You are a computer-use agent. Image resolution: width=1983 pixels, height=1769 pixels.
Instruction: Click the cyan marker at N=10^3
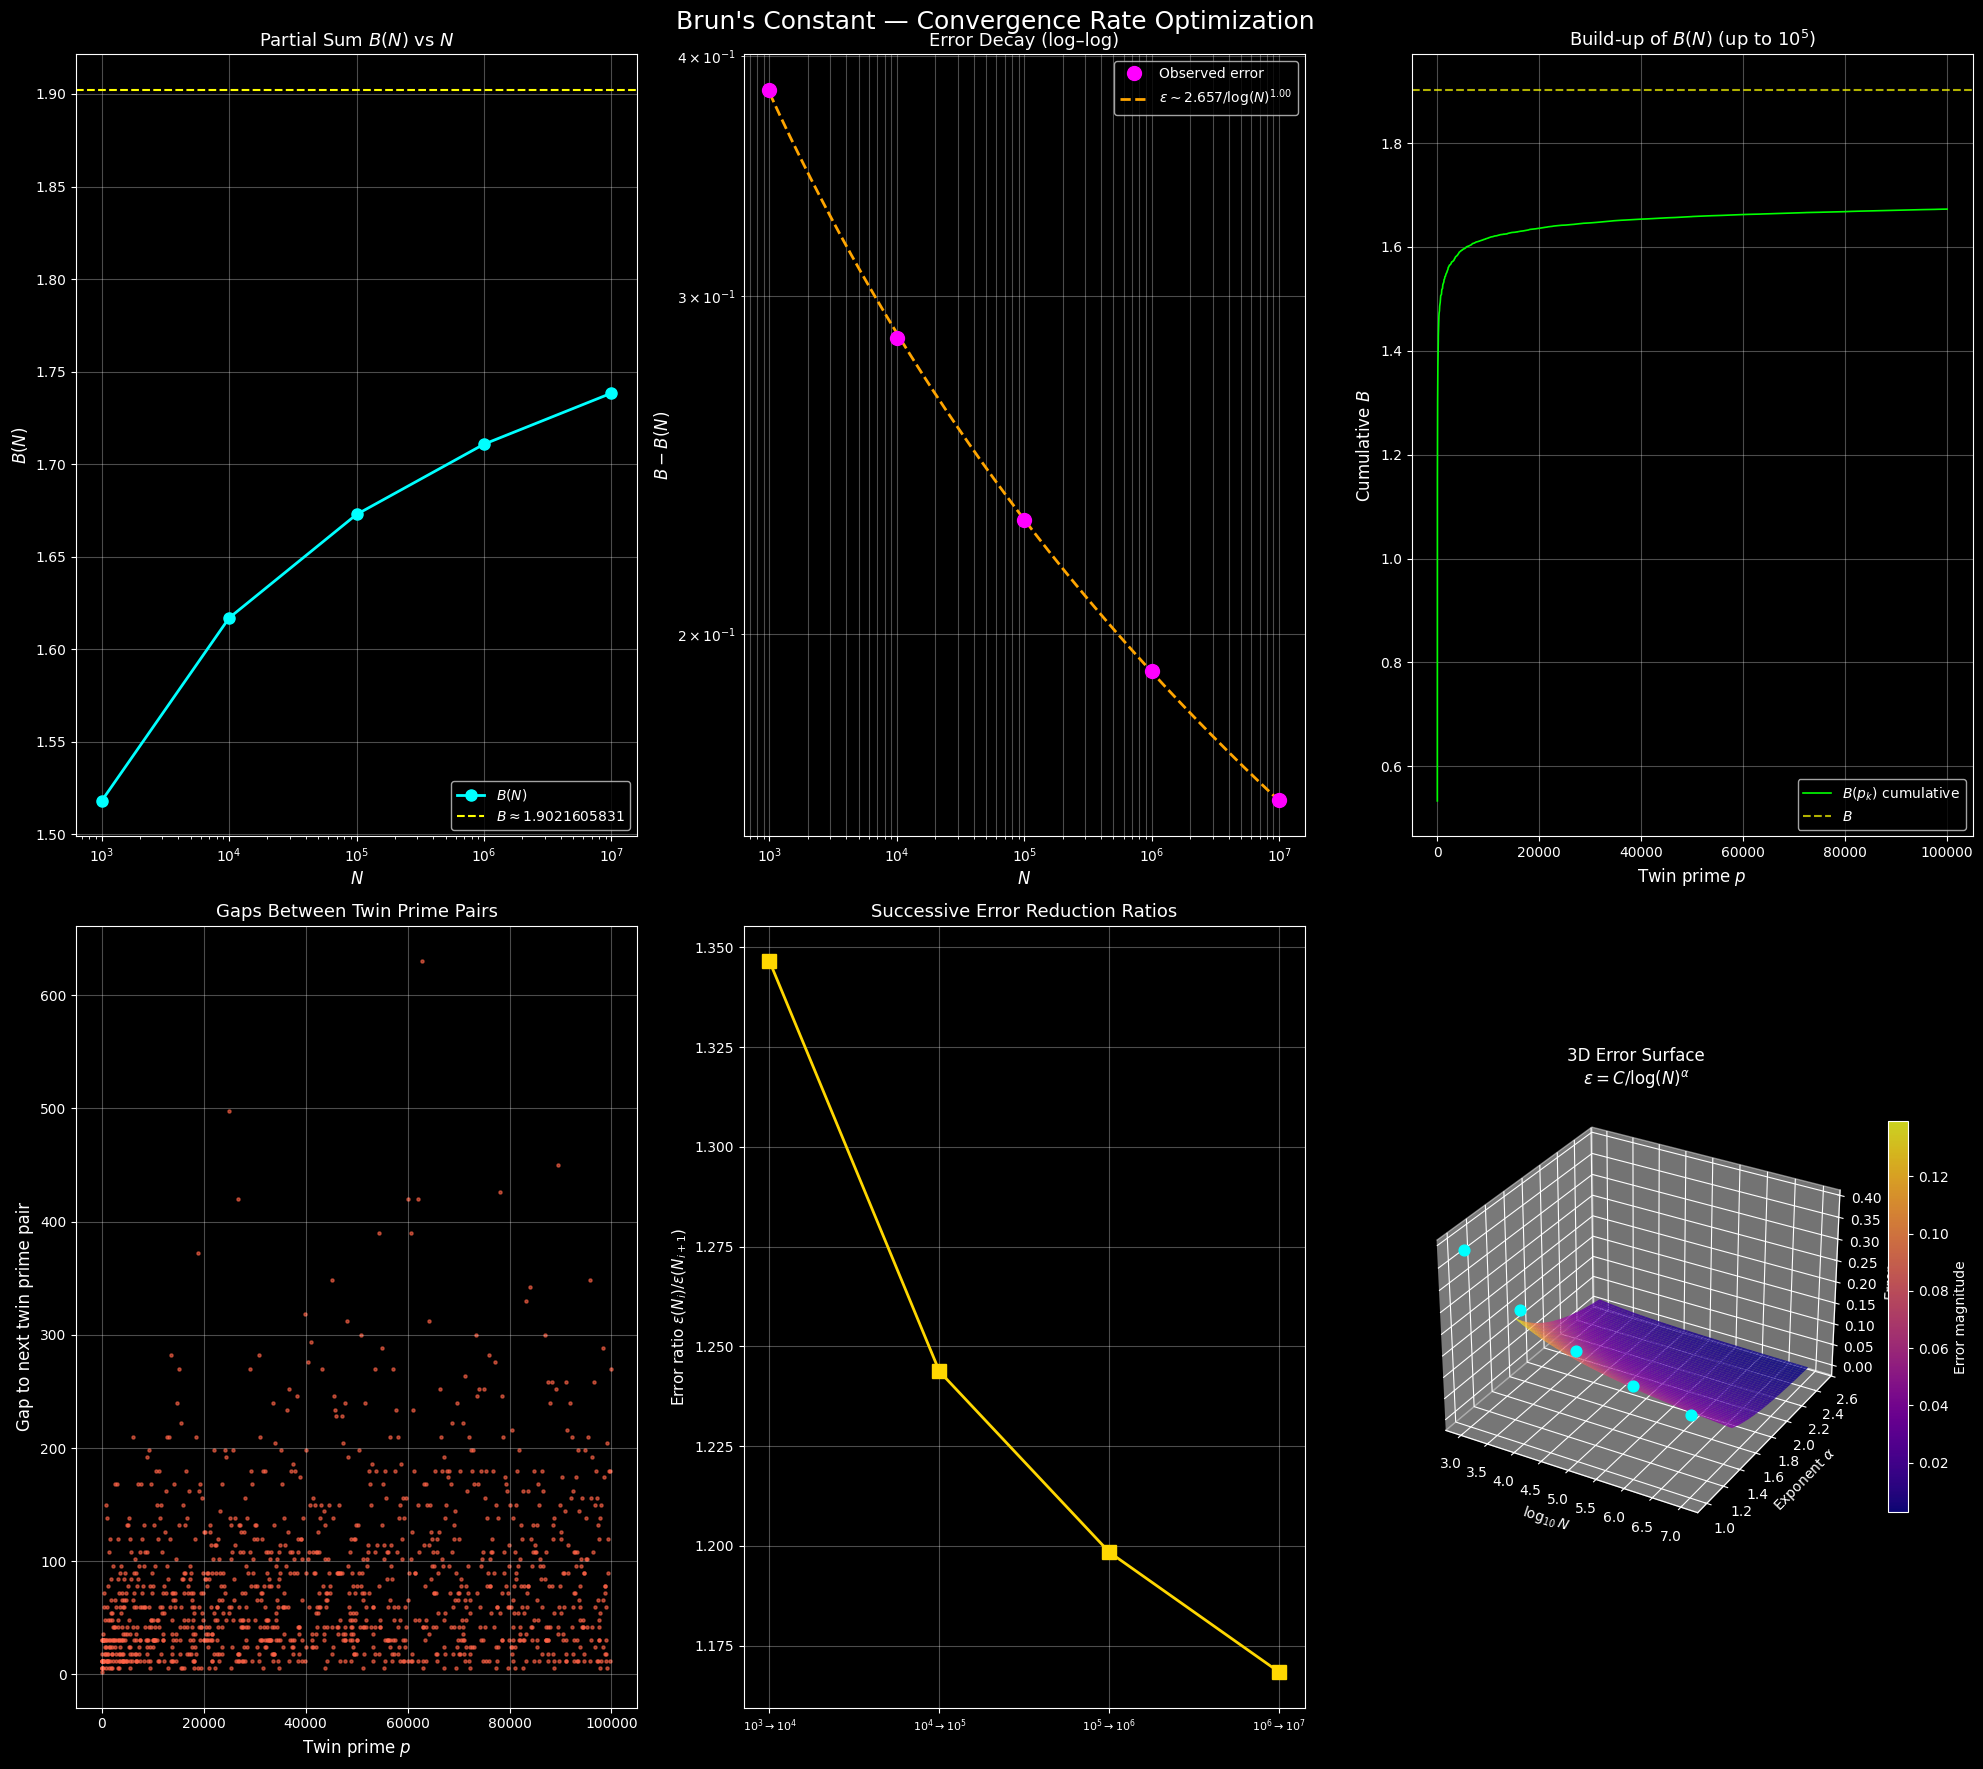click(x=102, y=801)
